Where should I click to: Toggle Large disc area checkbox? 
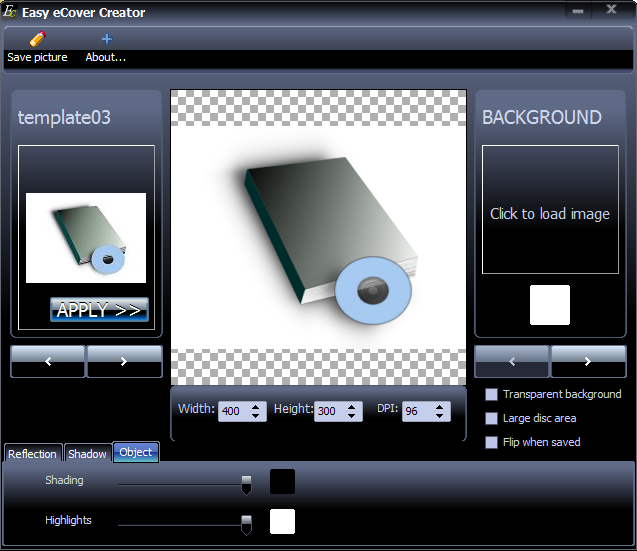pyautogui.click(x=492, y=419)
